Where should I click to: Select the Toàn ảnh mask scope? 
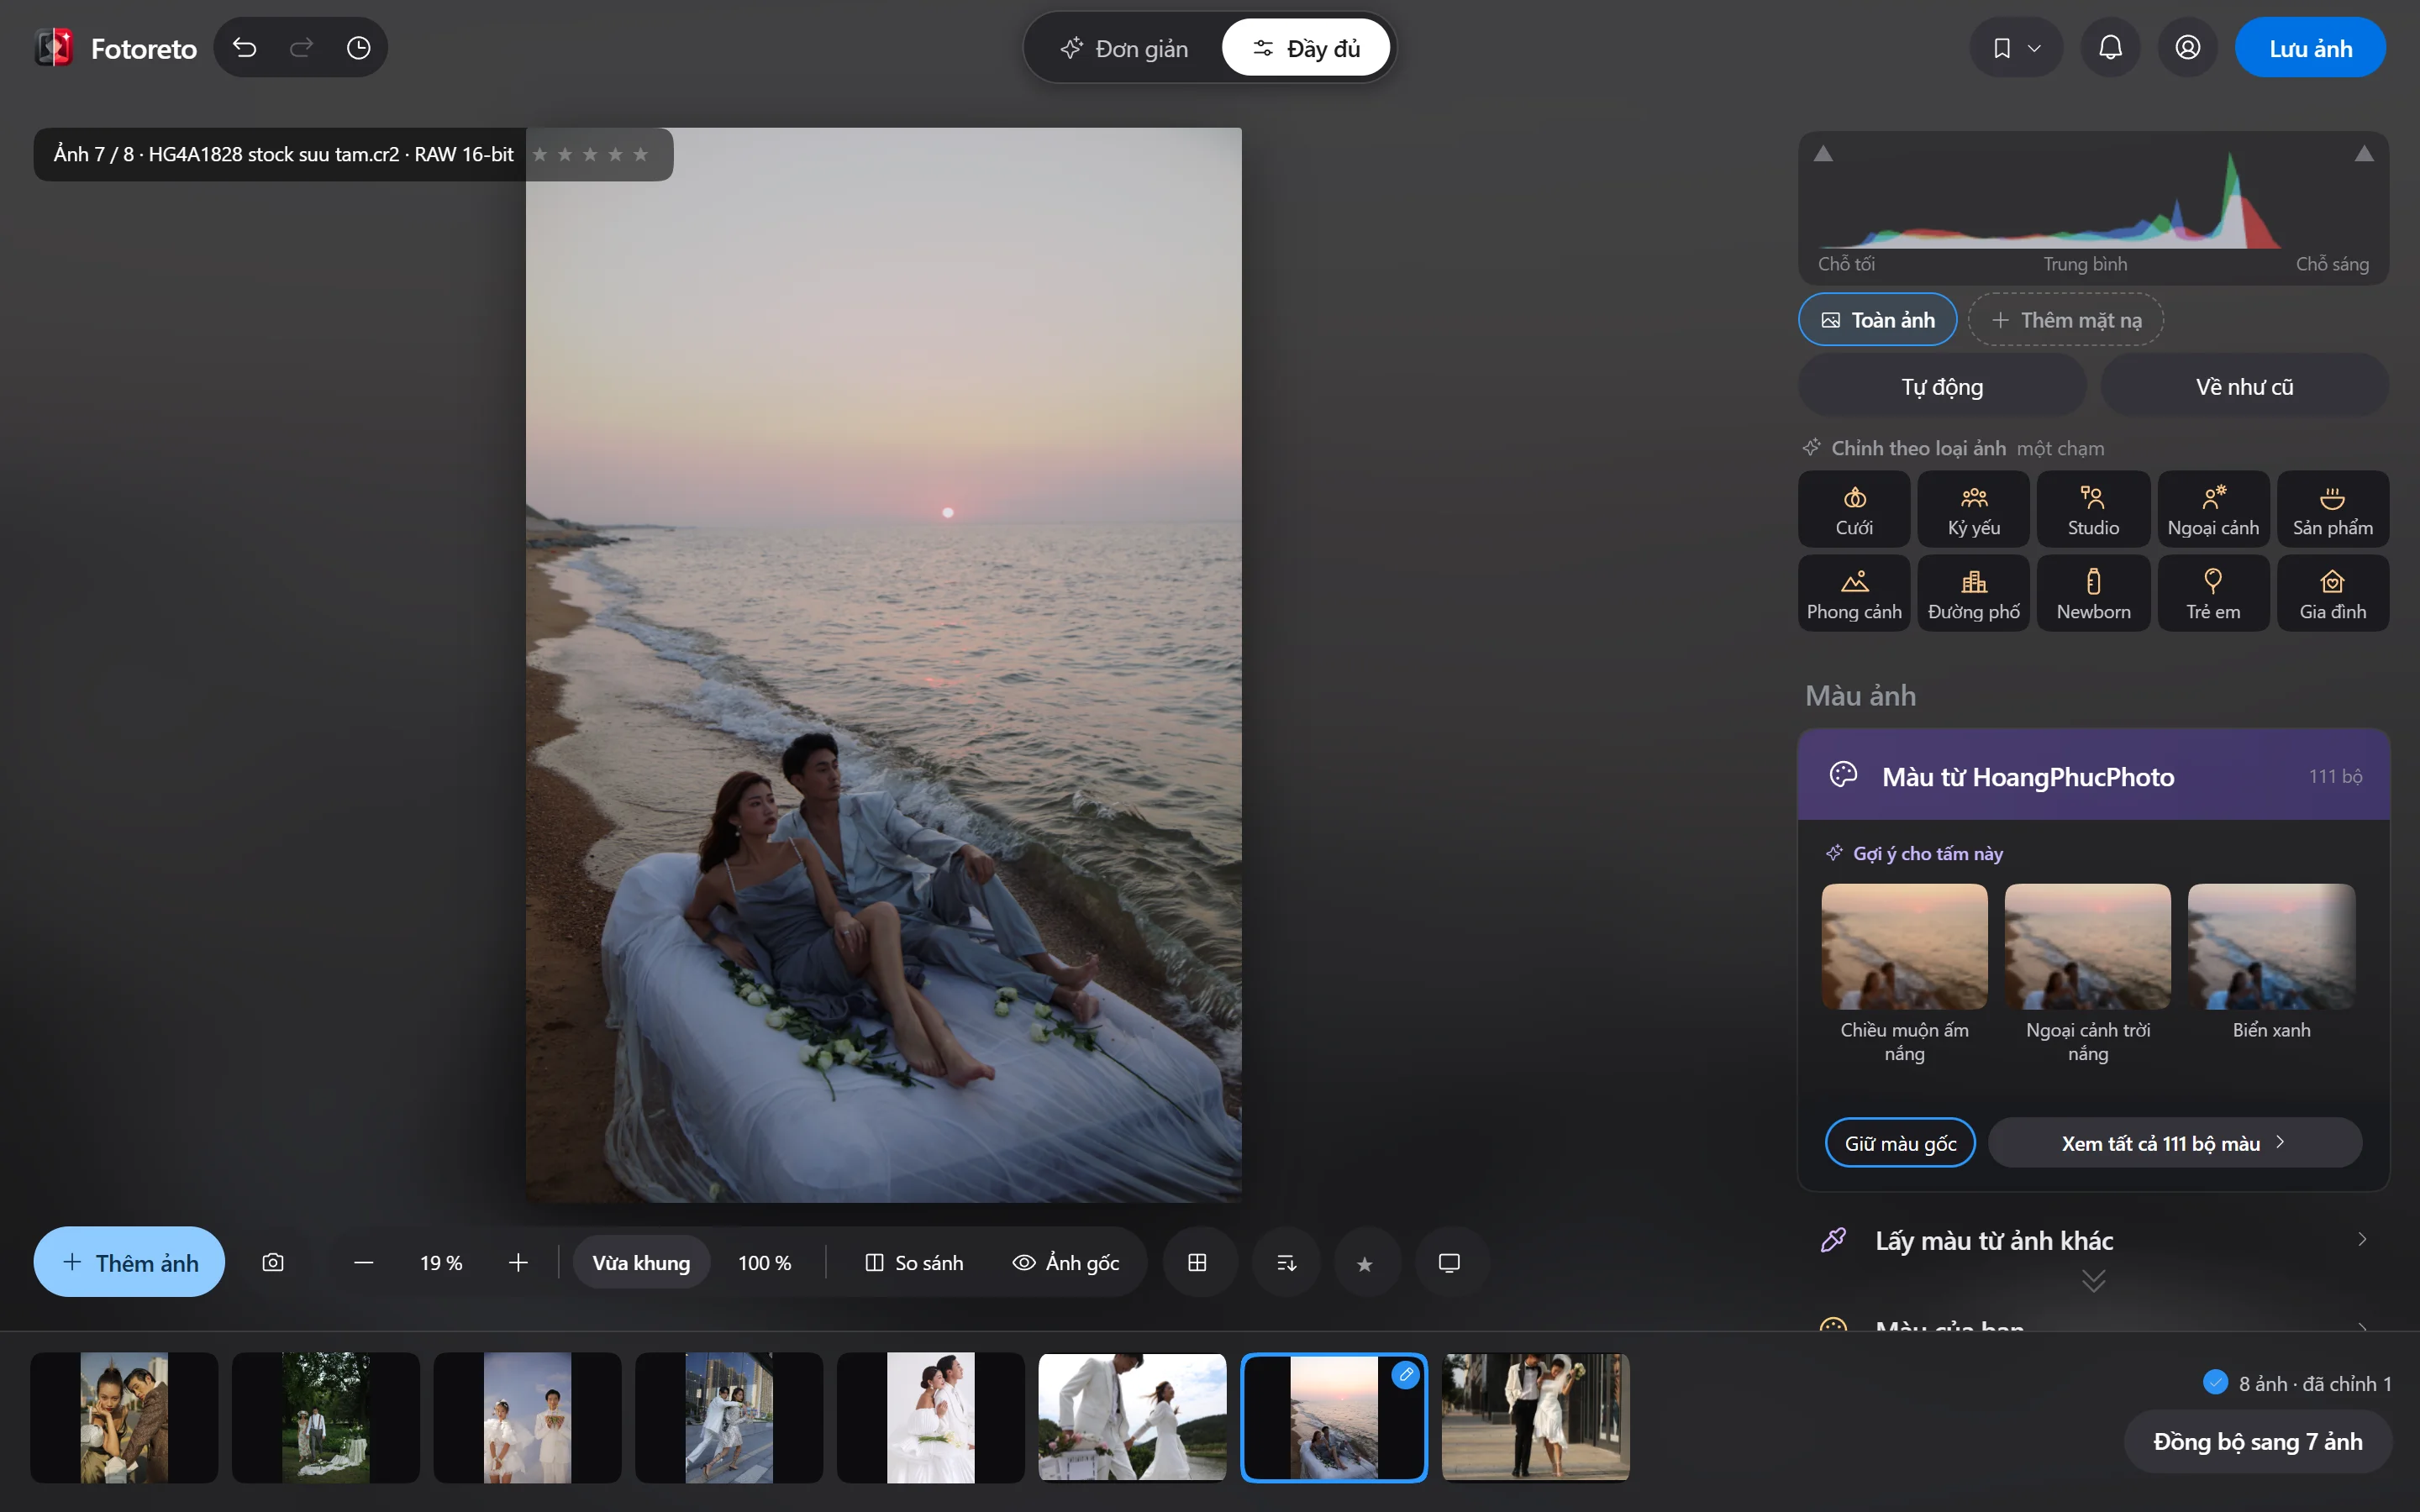(x=1878, y=320)
